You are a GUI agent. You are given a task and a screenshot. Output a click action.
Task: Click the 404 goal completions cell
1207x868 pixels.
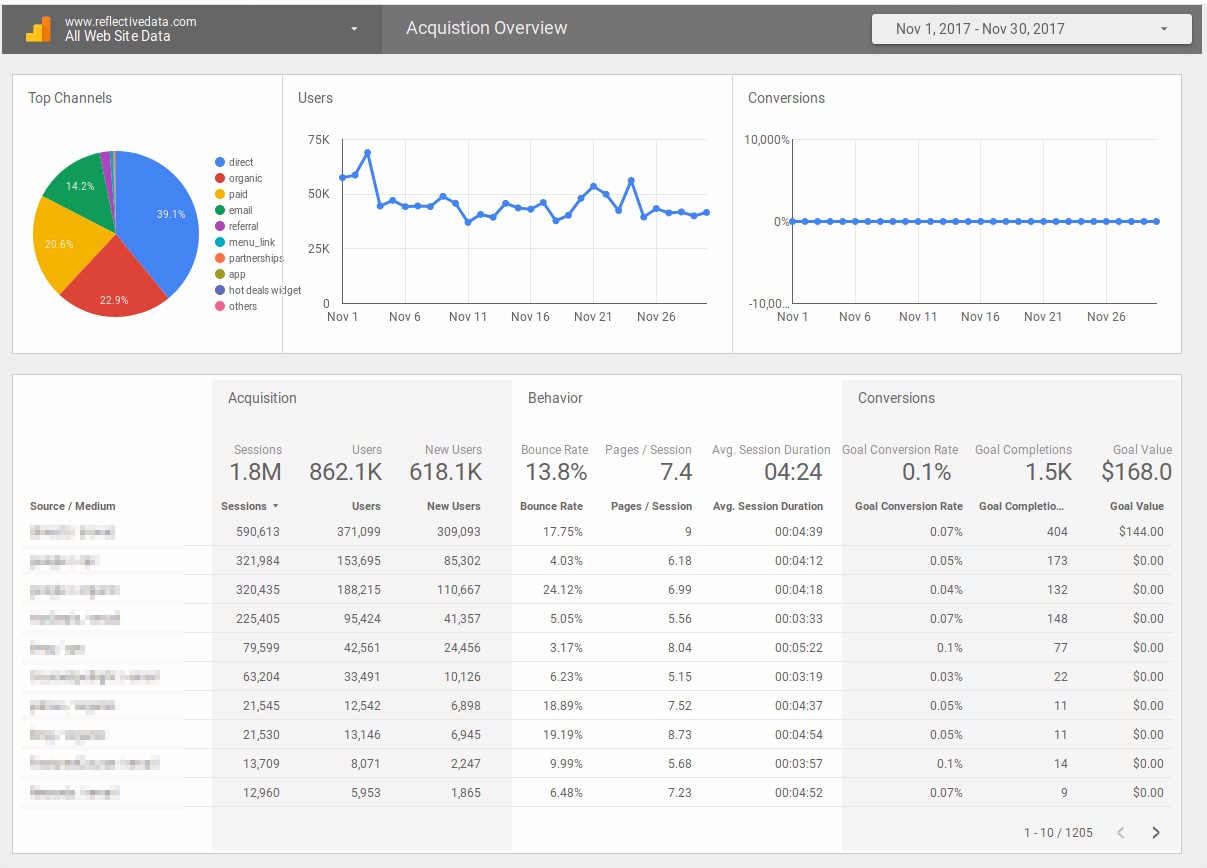[x=1057, y=532]
